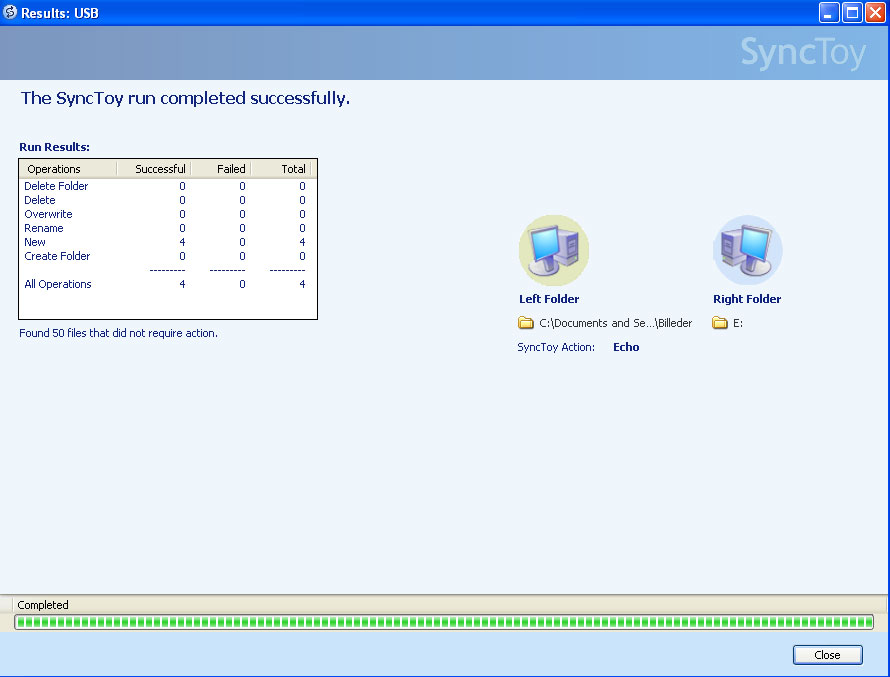Select the All Operations summary row

[x=58, y=284]
